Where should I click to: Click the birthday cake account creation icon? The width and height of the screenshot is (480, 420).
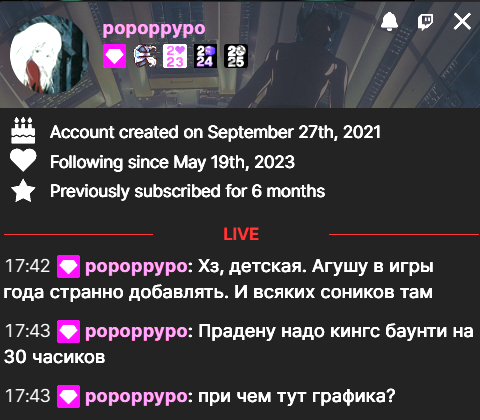(x=23, y=131)
